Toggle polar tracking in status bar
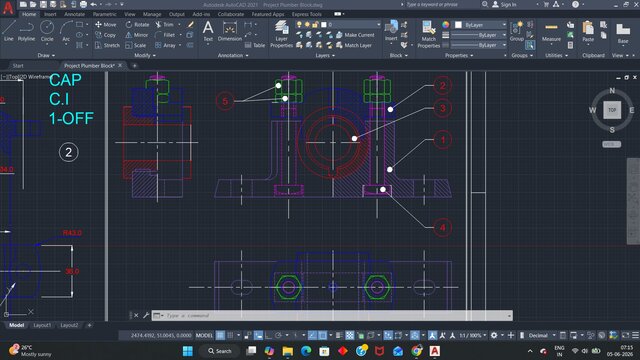Image resolution: width=640 pixels, height=360 pixels. click(x=279, y=335)
